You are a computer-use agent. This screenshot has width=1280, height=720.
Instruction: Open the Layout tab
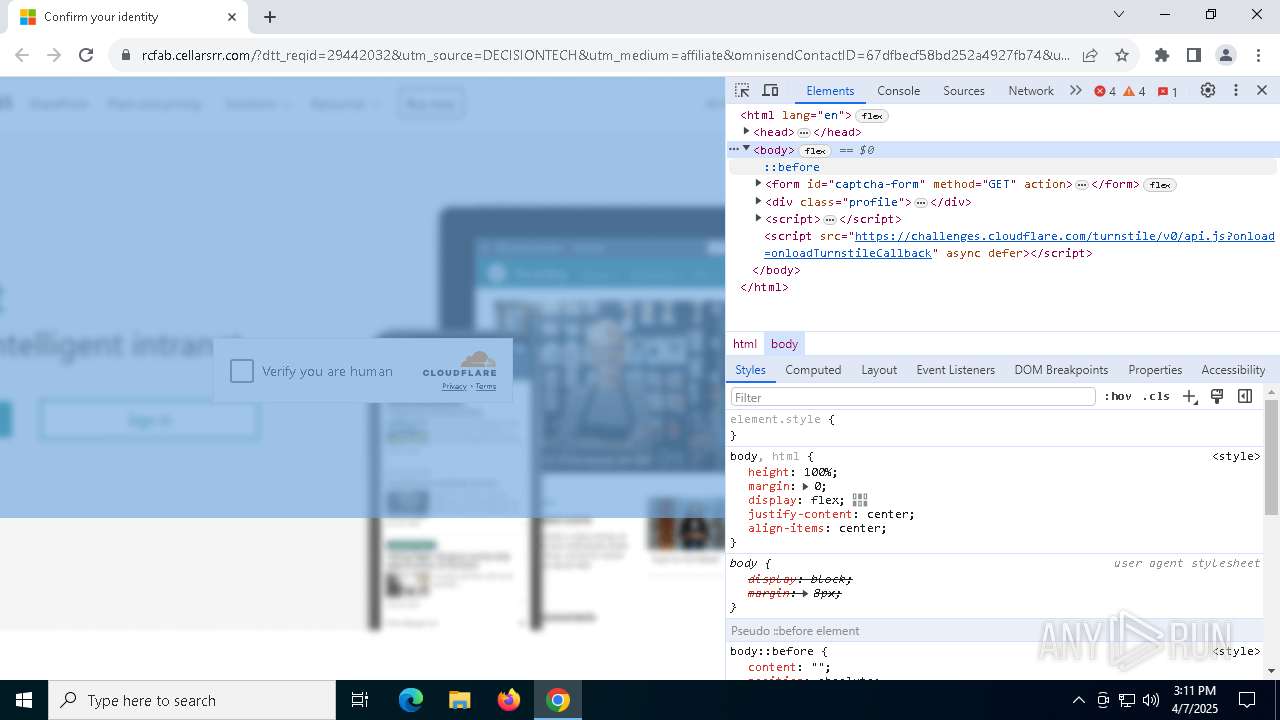point(879,370)
